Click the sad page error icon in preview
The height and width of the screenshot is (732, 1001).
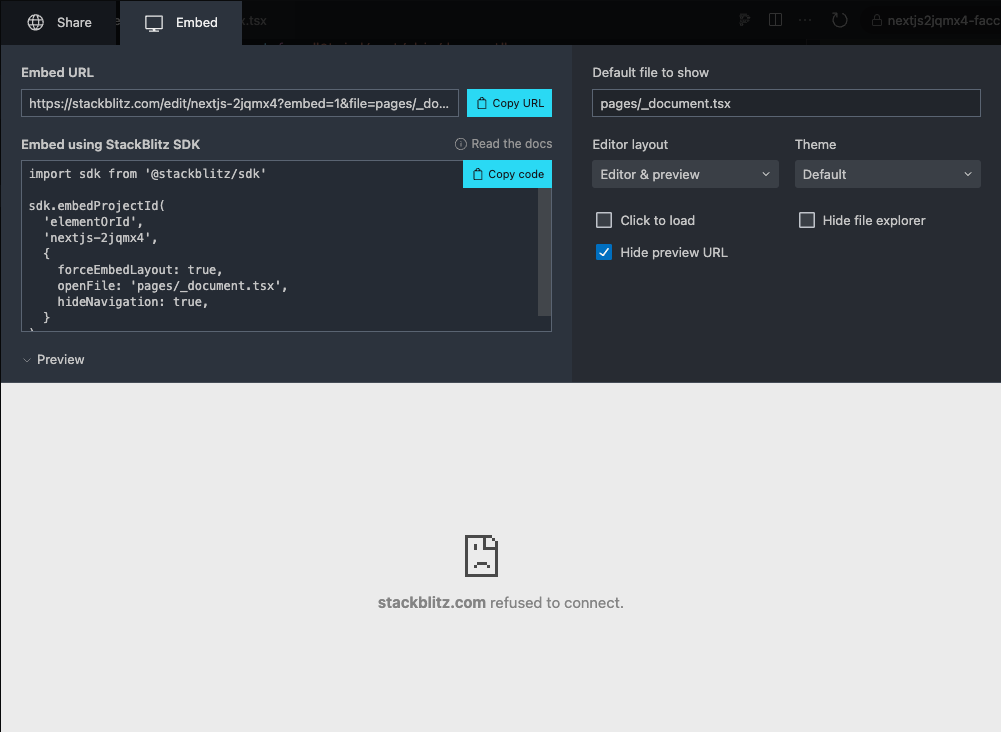click(481, 556)
